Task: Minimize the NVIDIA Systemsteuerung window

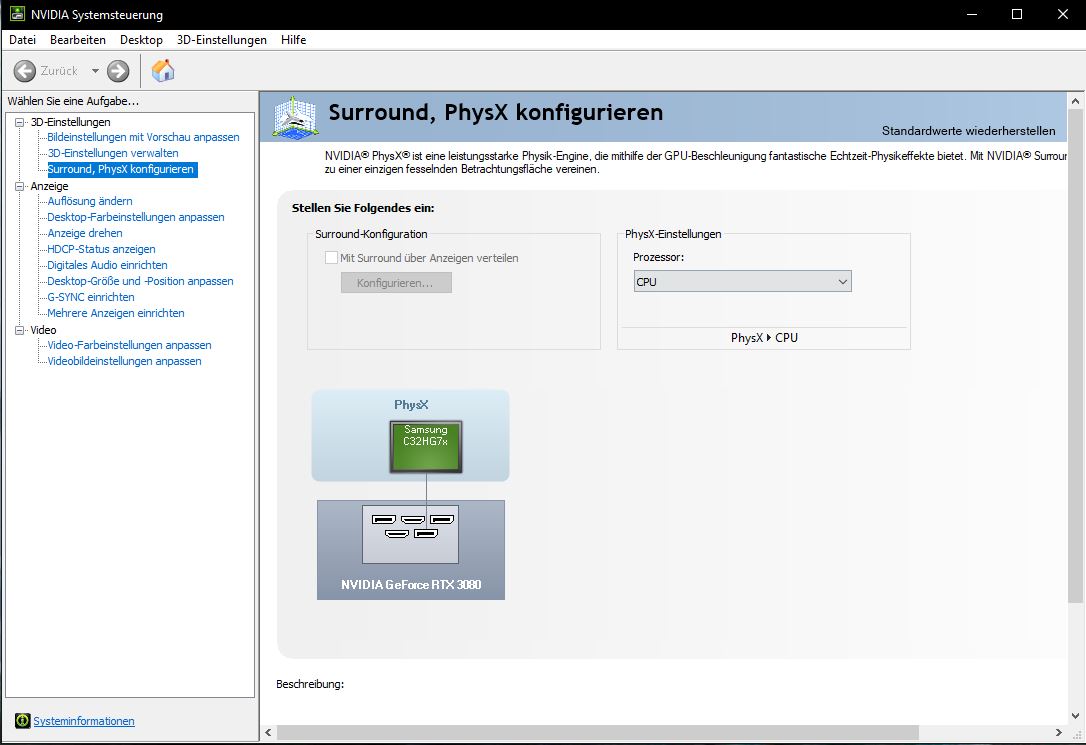Action: (x=972, y=14)
